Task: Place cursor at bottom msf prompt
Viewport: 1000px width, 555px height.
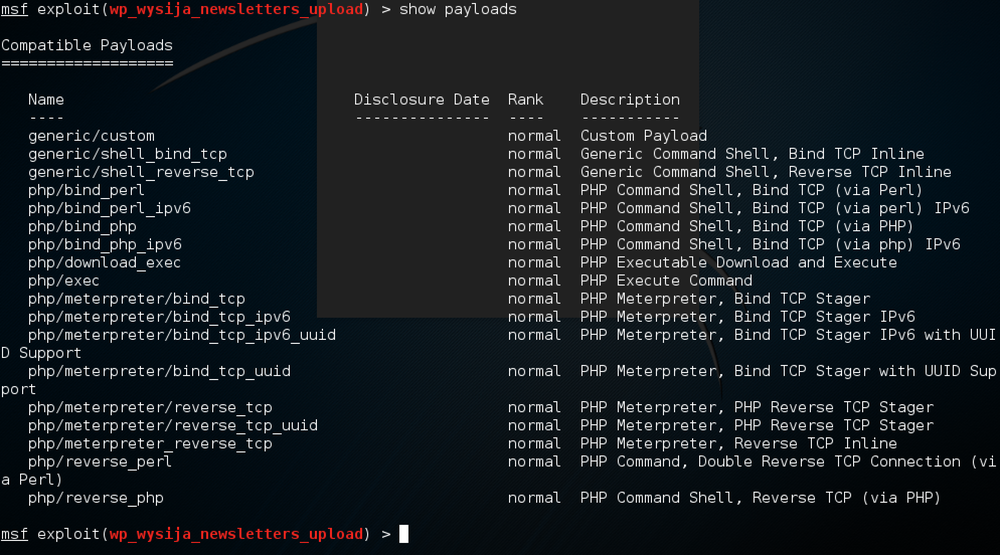Action: [404, 534]
